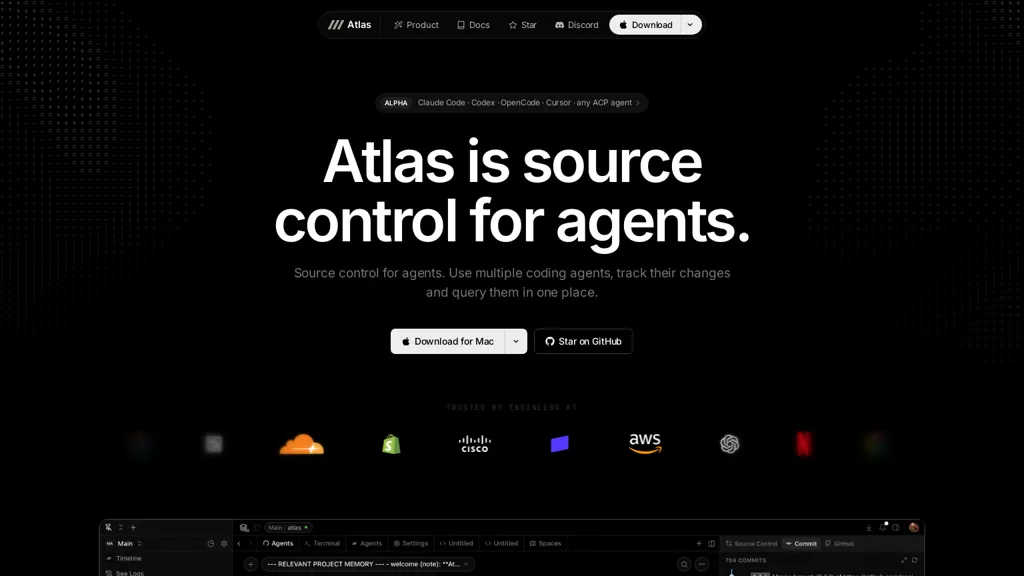Click the Main / atlas branch pill

[x=288, y=528]
